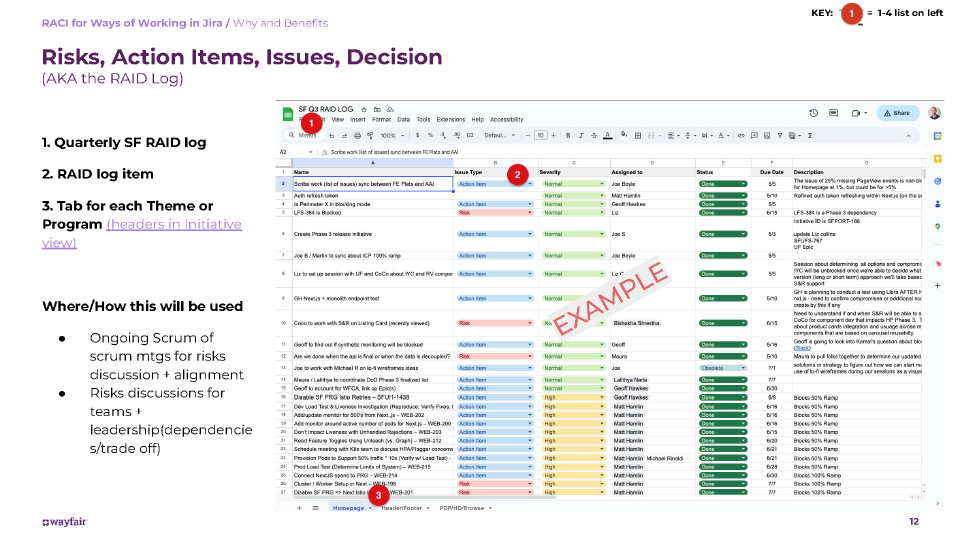Click the Share button

coord(898,113)
